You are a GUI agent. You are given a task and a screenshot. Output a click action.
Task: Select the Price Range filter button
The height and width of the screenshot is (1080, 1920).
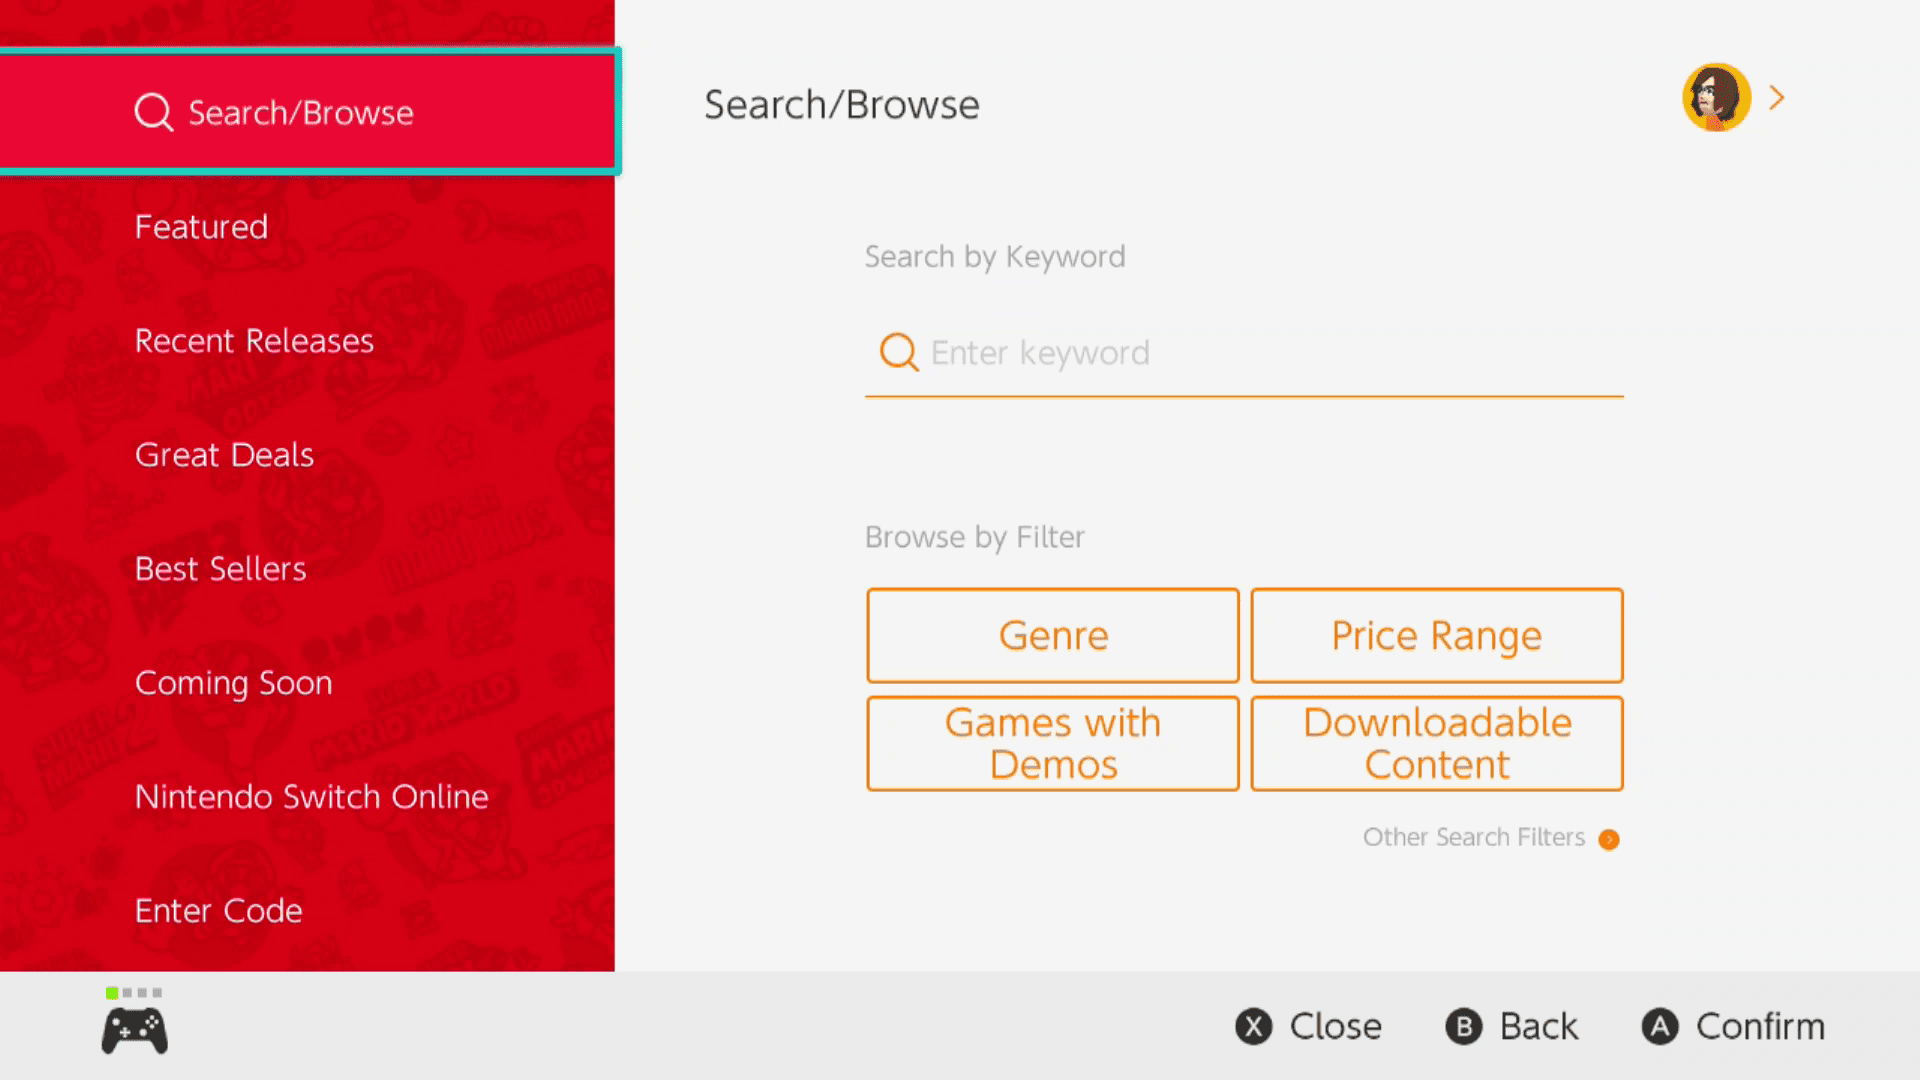pos(1436,636)
